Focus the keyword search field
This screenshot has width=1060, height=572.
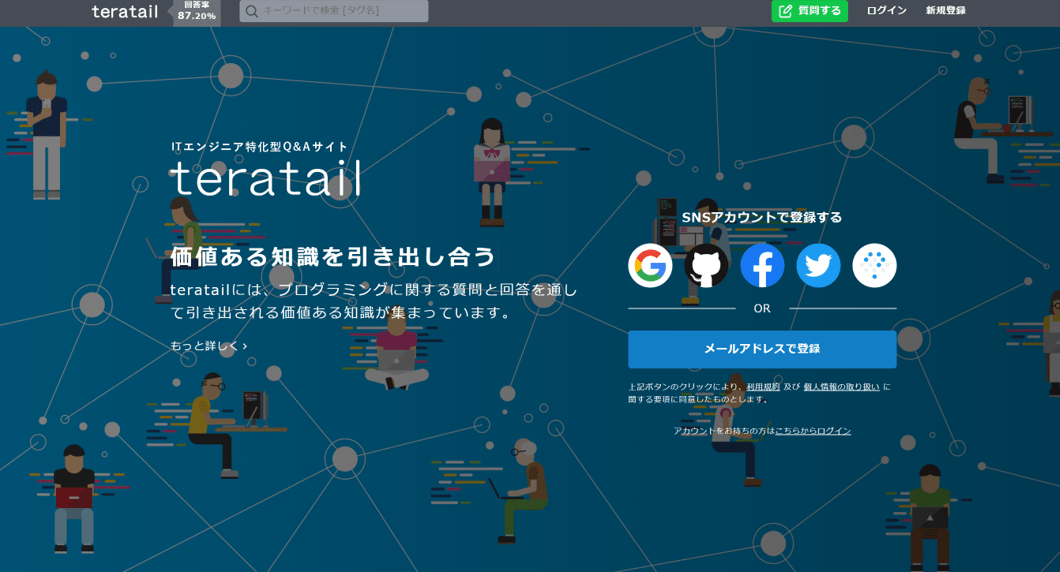tap(334, 11)
